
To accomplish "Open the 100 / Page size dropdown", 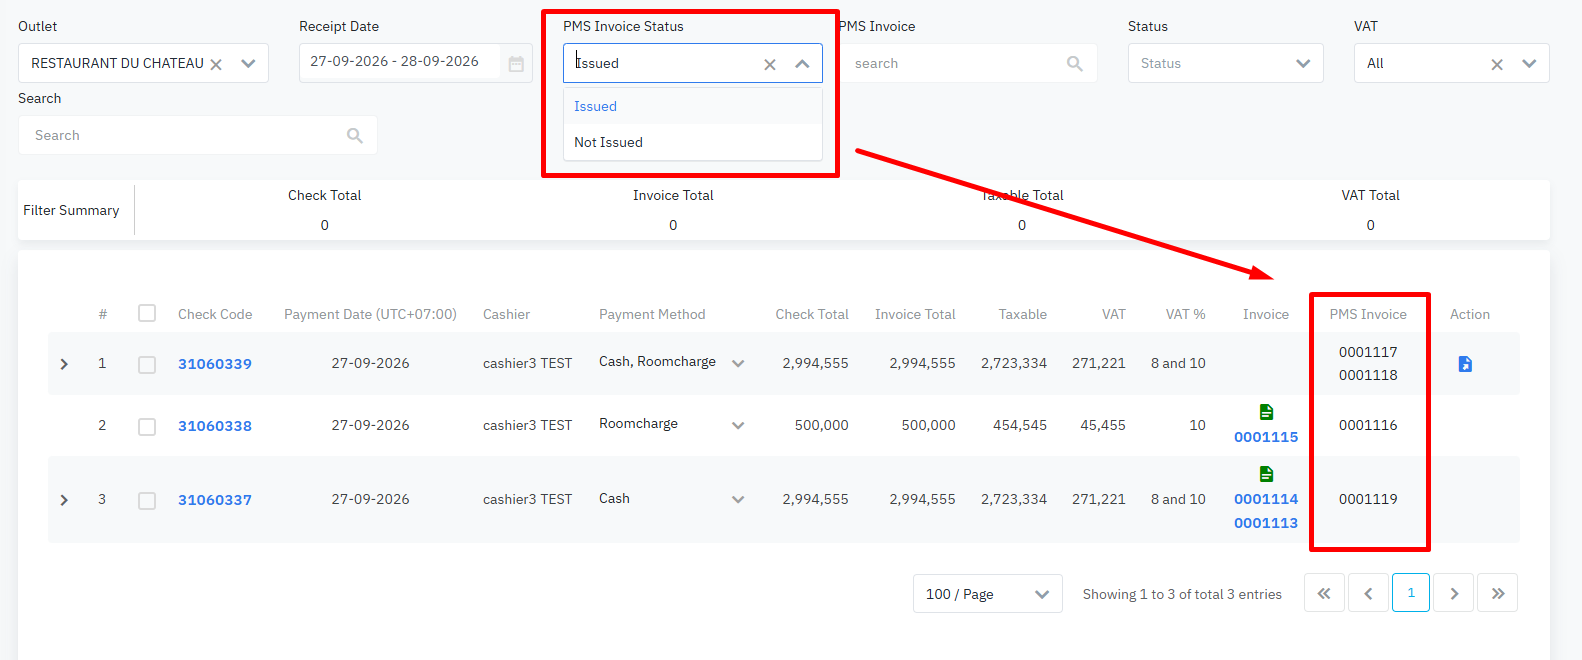I will click(987, 594).
